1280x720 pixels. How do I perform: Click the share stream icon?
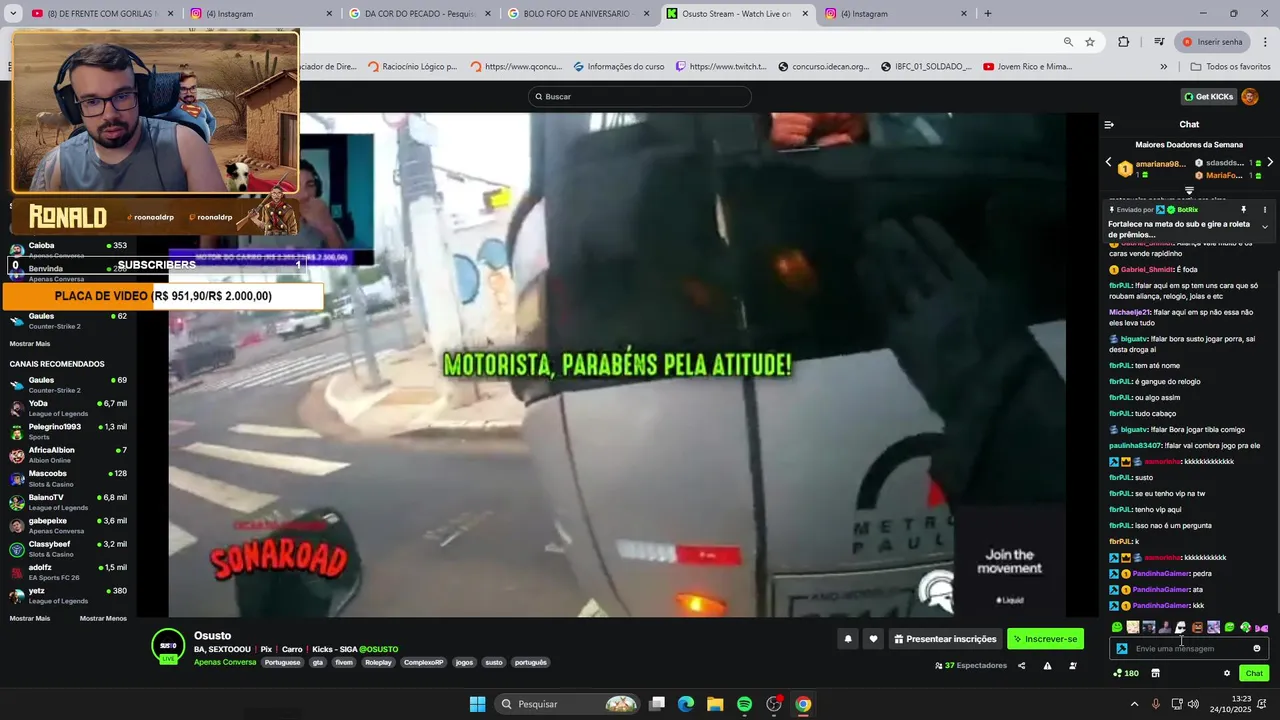[1021, 666]
